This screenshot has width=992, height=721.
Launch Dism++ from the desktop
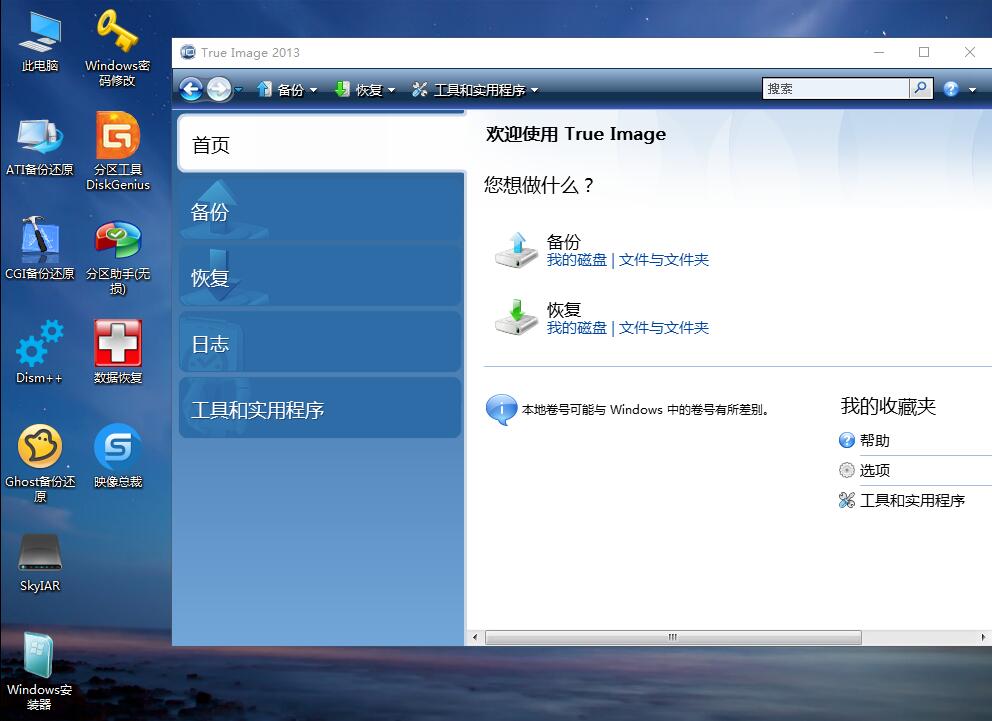(40, 345)
